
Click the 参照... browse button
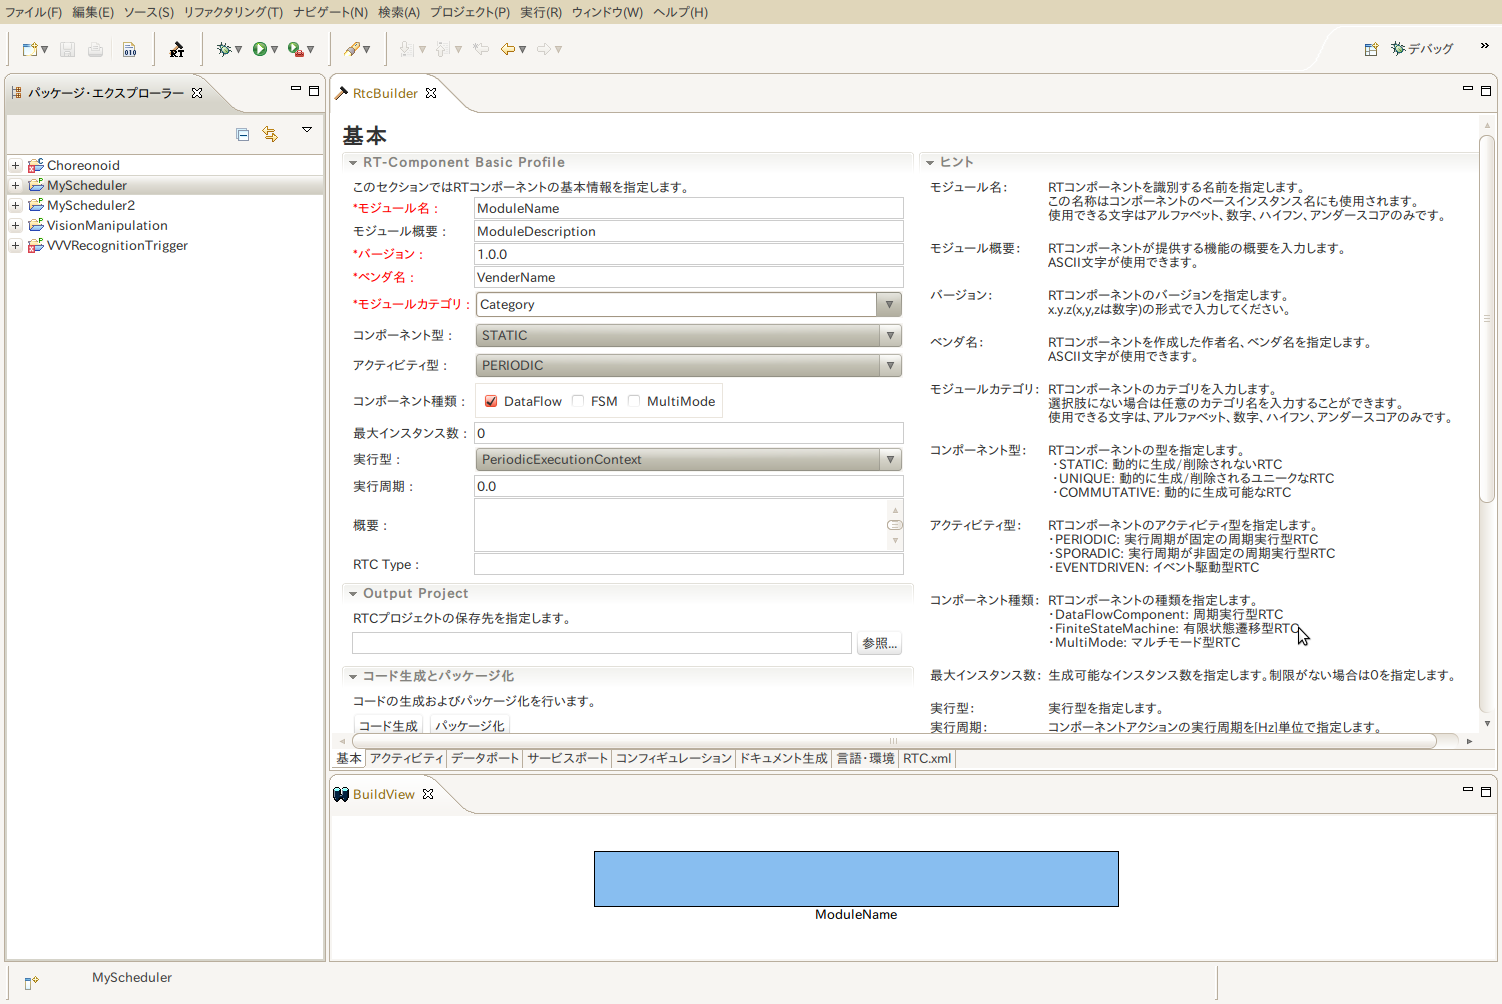[880, 643]
